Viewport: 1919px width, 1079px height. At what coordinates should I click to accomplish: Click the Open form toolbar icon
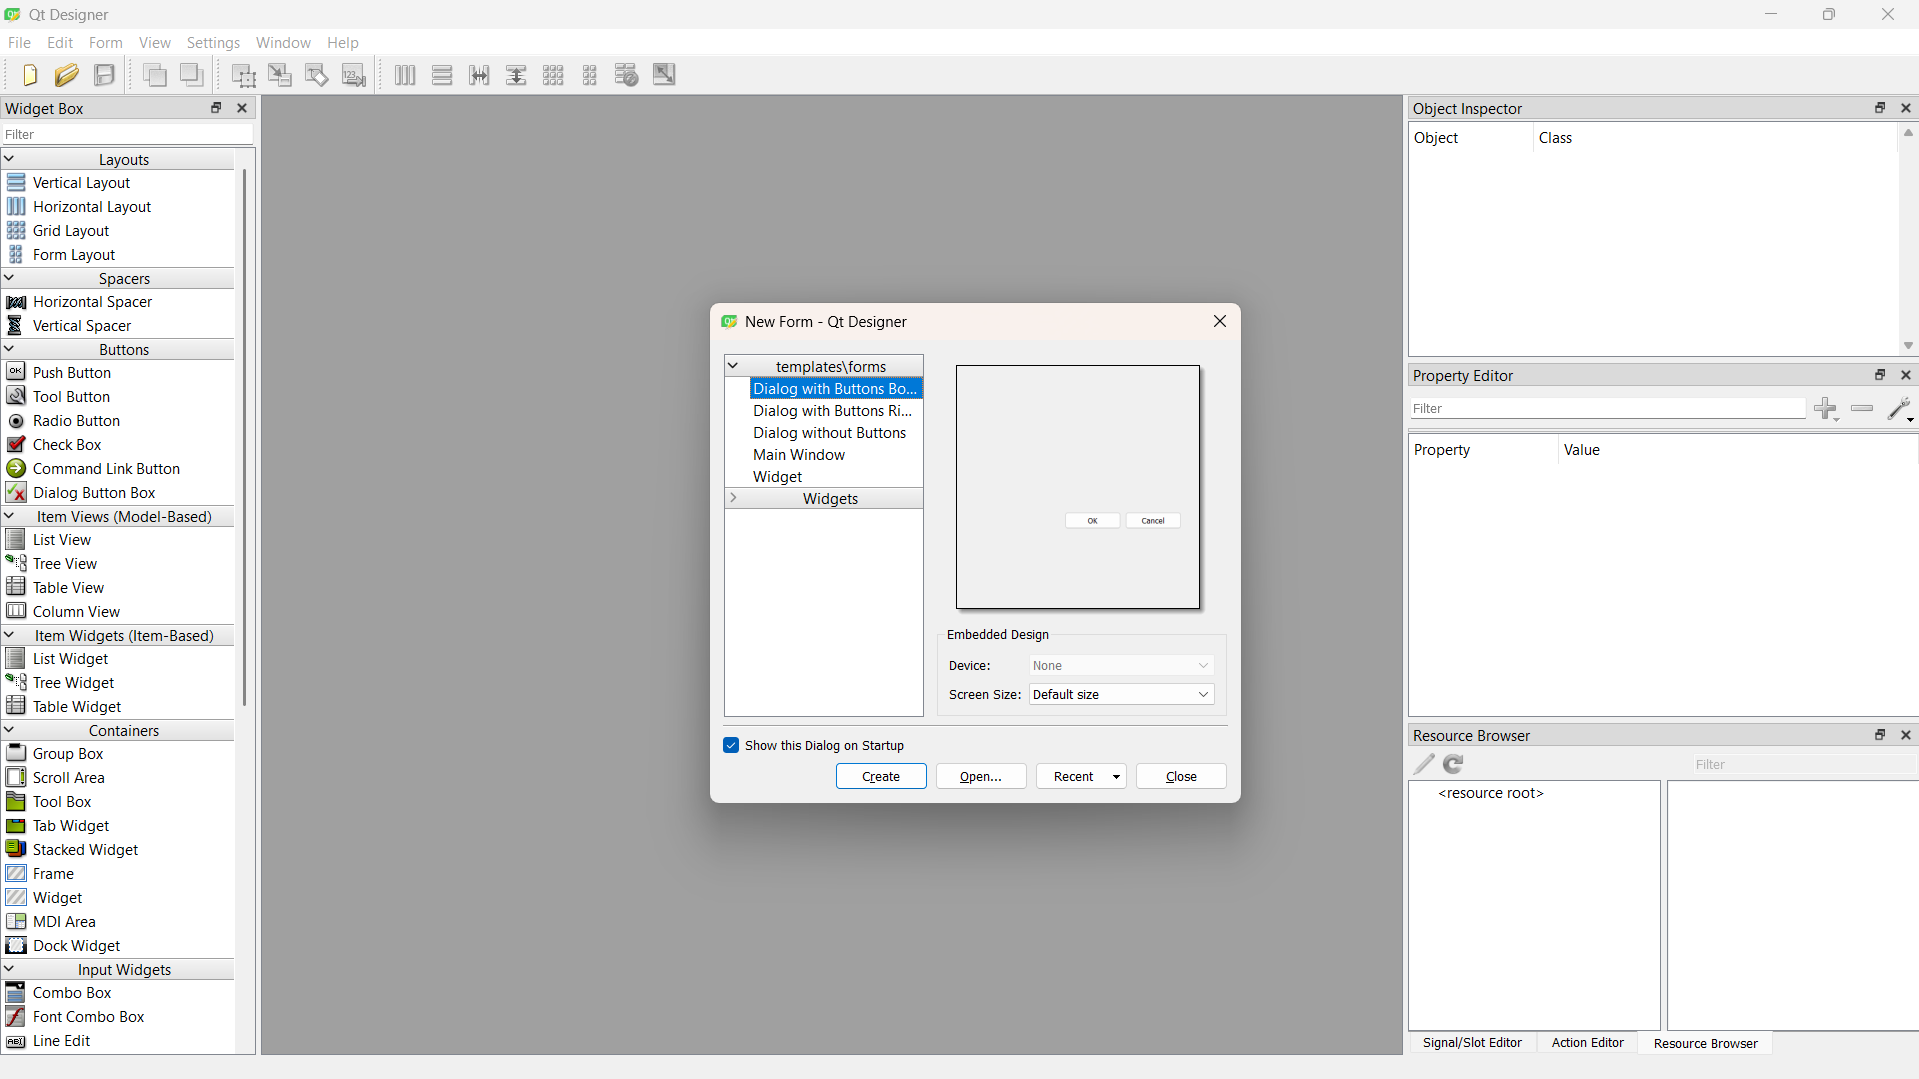point(67,75)
